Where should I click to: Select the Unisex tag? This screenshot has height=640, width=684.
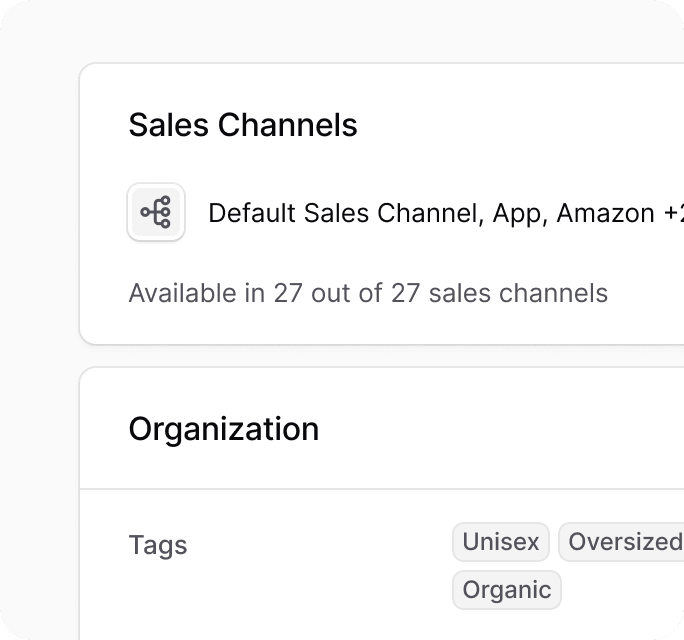click(x=501, y=543)
